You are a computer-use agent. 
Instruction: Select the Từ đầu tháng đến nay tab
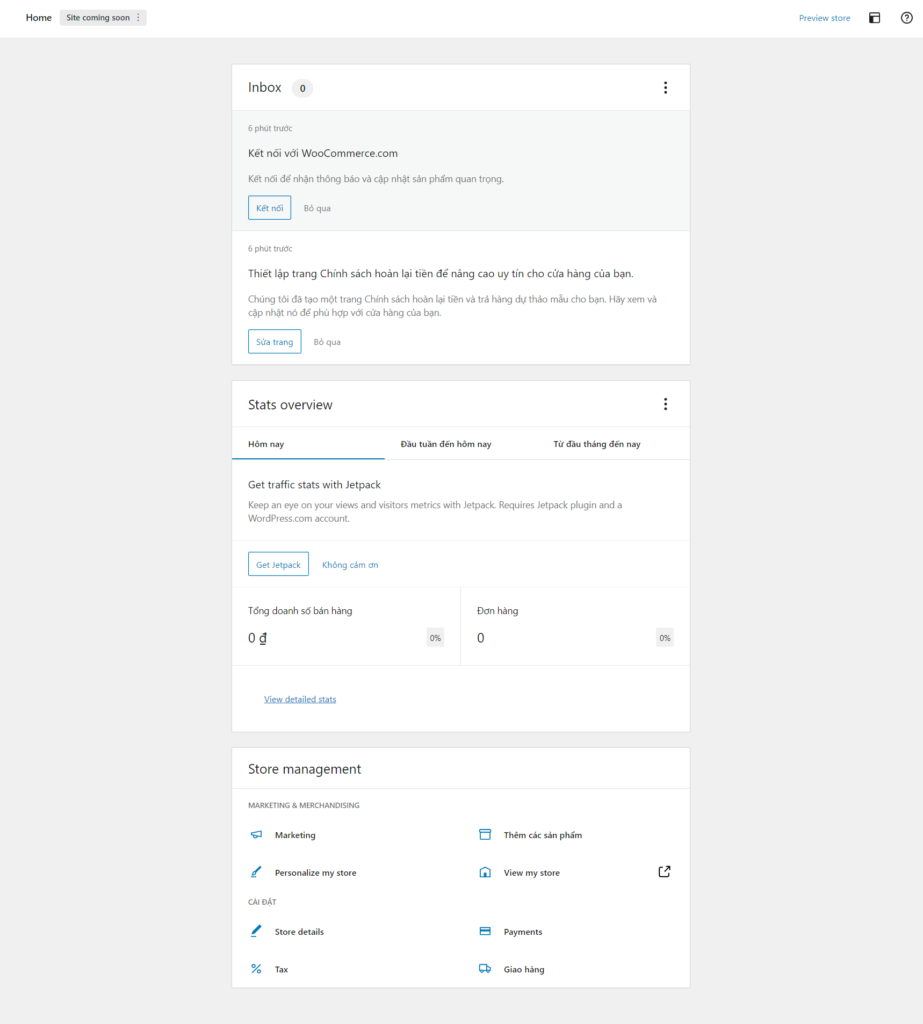click(597, 444)
